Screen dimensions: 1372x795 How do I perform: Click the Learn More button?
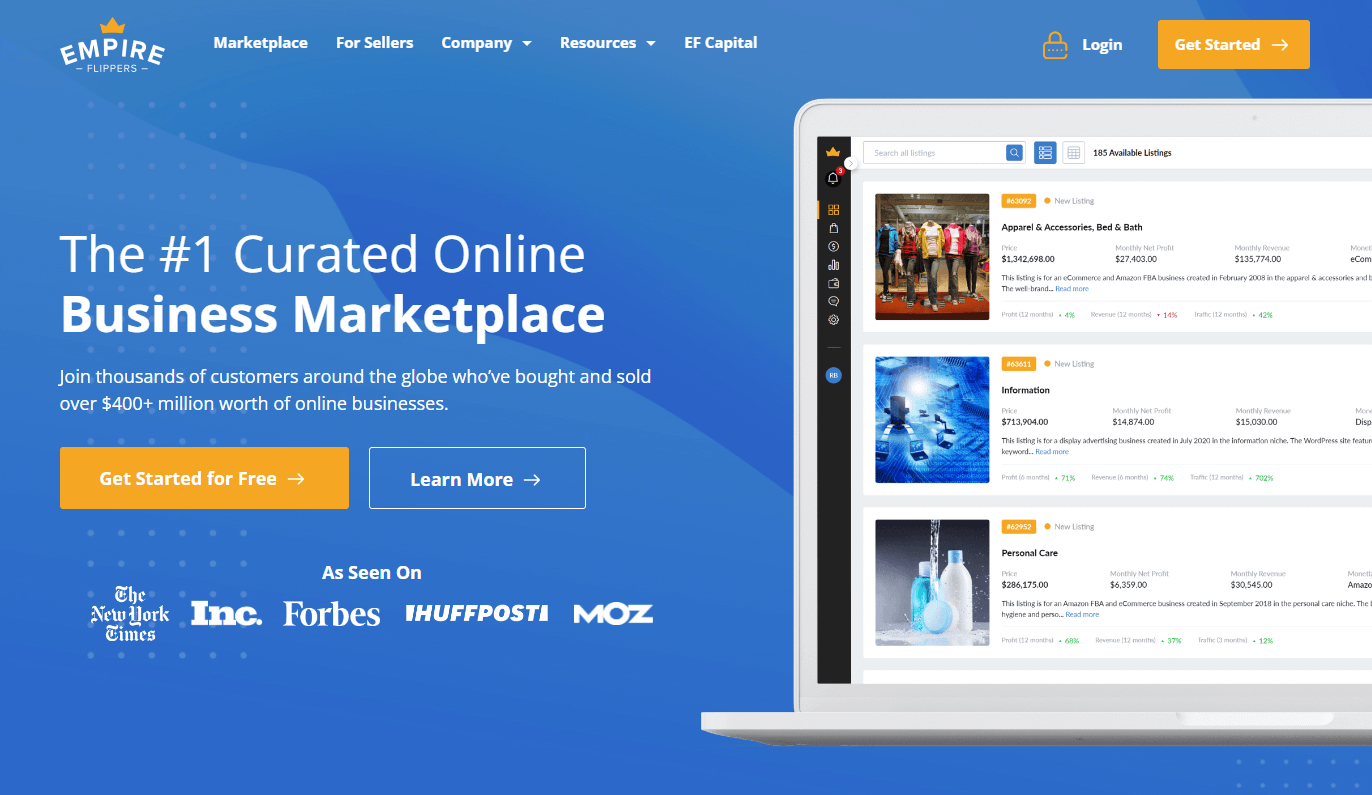coord(477,478)
